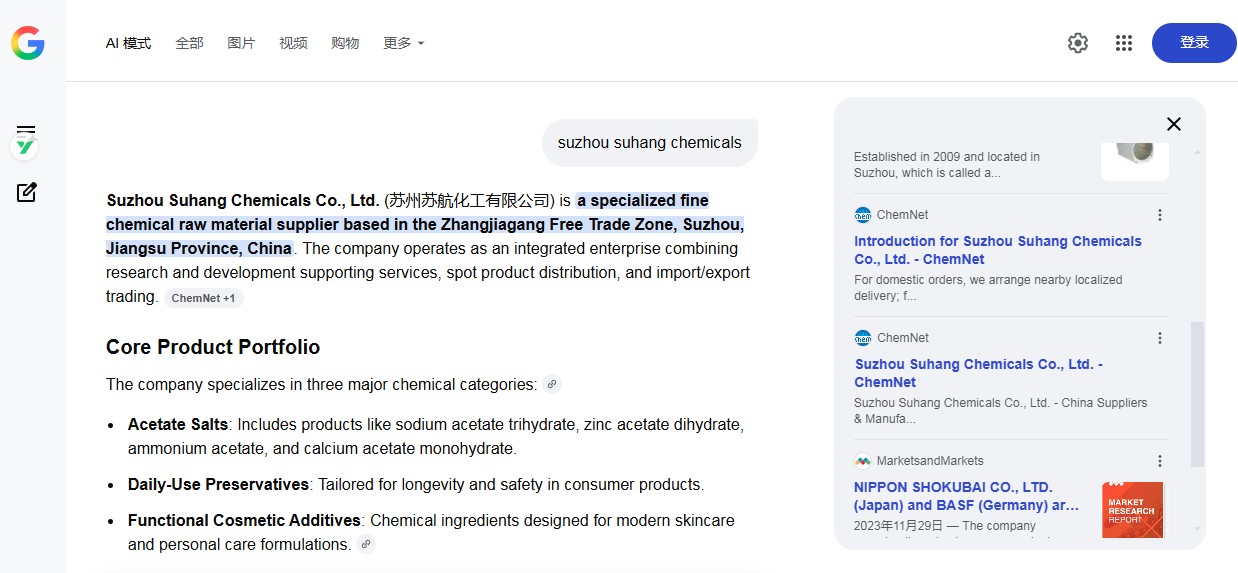Click the 登录 sign-in button
The height and width of the screenshot is (573, 1238).
click(1194, 43)
